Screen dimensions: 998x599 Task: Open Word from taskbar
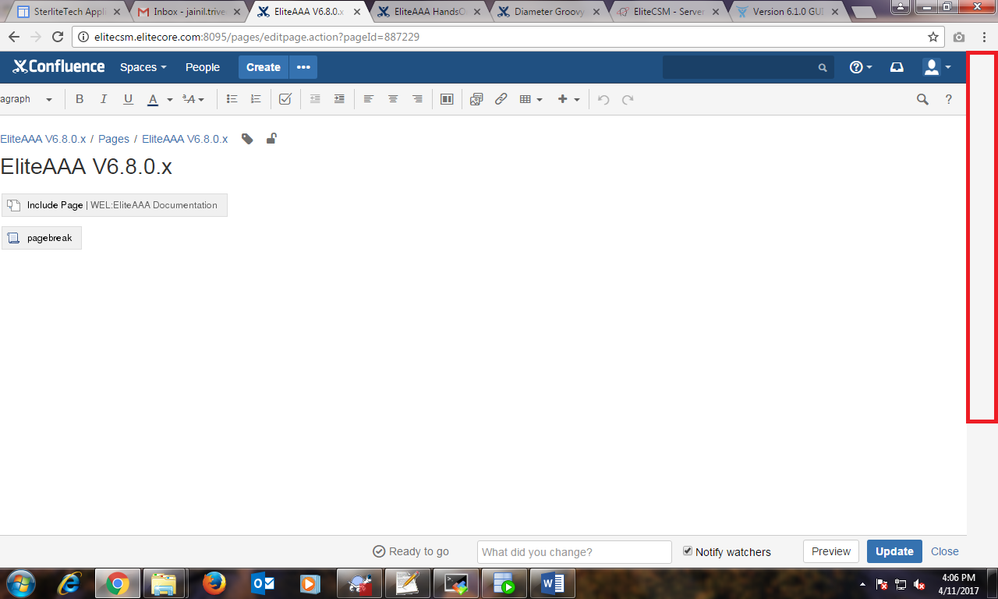pyautogui.click(x=551, y=583)
